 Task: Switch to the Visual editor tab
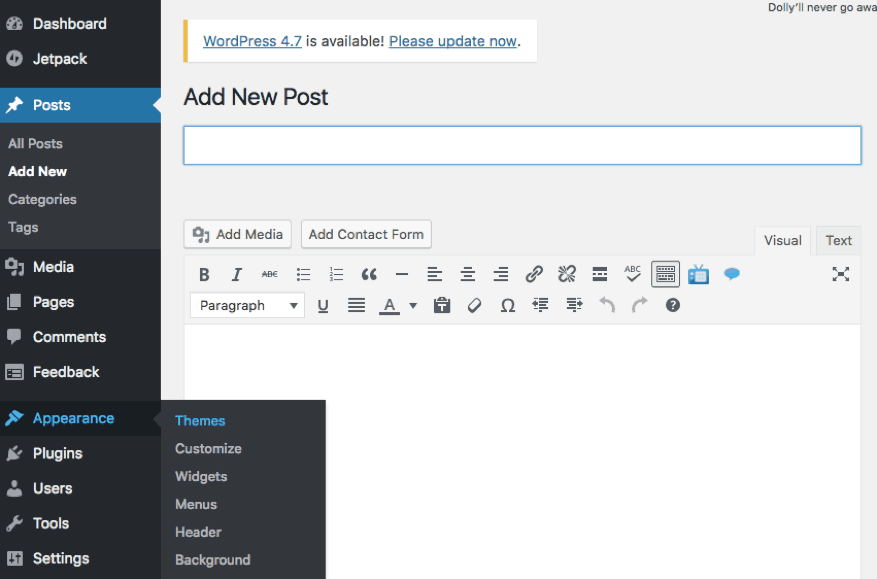pos(782,241)
